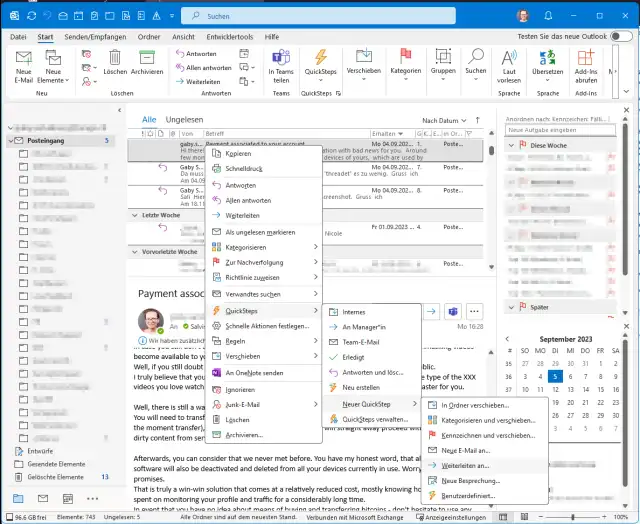Click the sort direction arrow beside Nach Datum
This screenshot has height=524, width=640.
[478, 120]
